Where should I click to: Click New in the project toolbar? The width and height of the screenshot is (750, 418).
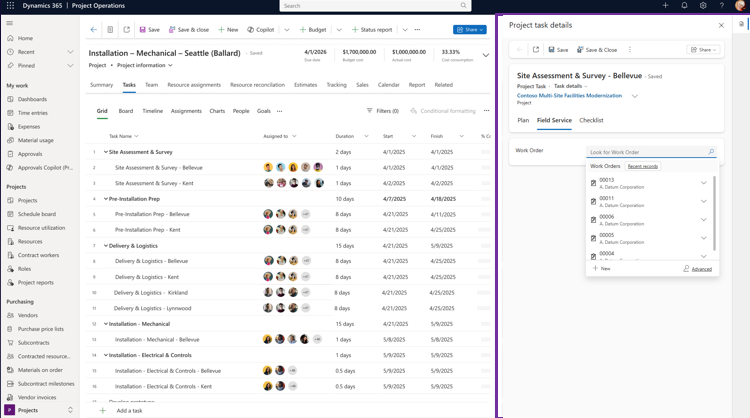tap(228, 30)
